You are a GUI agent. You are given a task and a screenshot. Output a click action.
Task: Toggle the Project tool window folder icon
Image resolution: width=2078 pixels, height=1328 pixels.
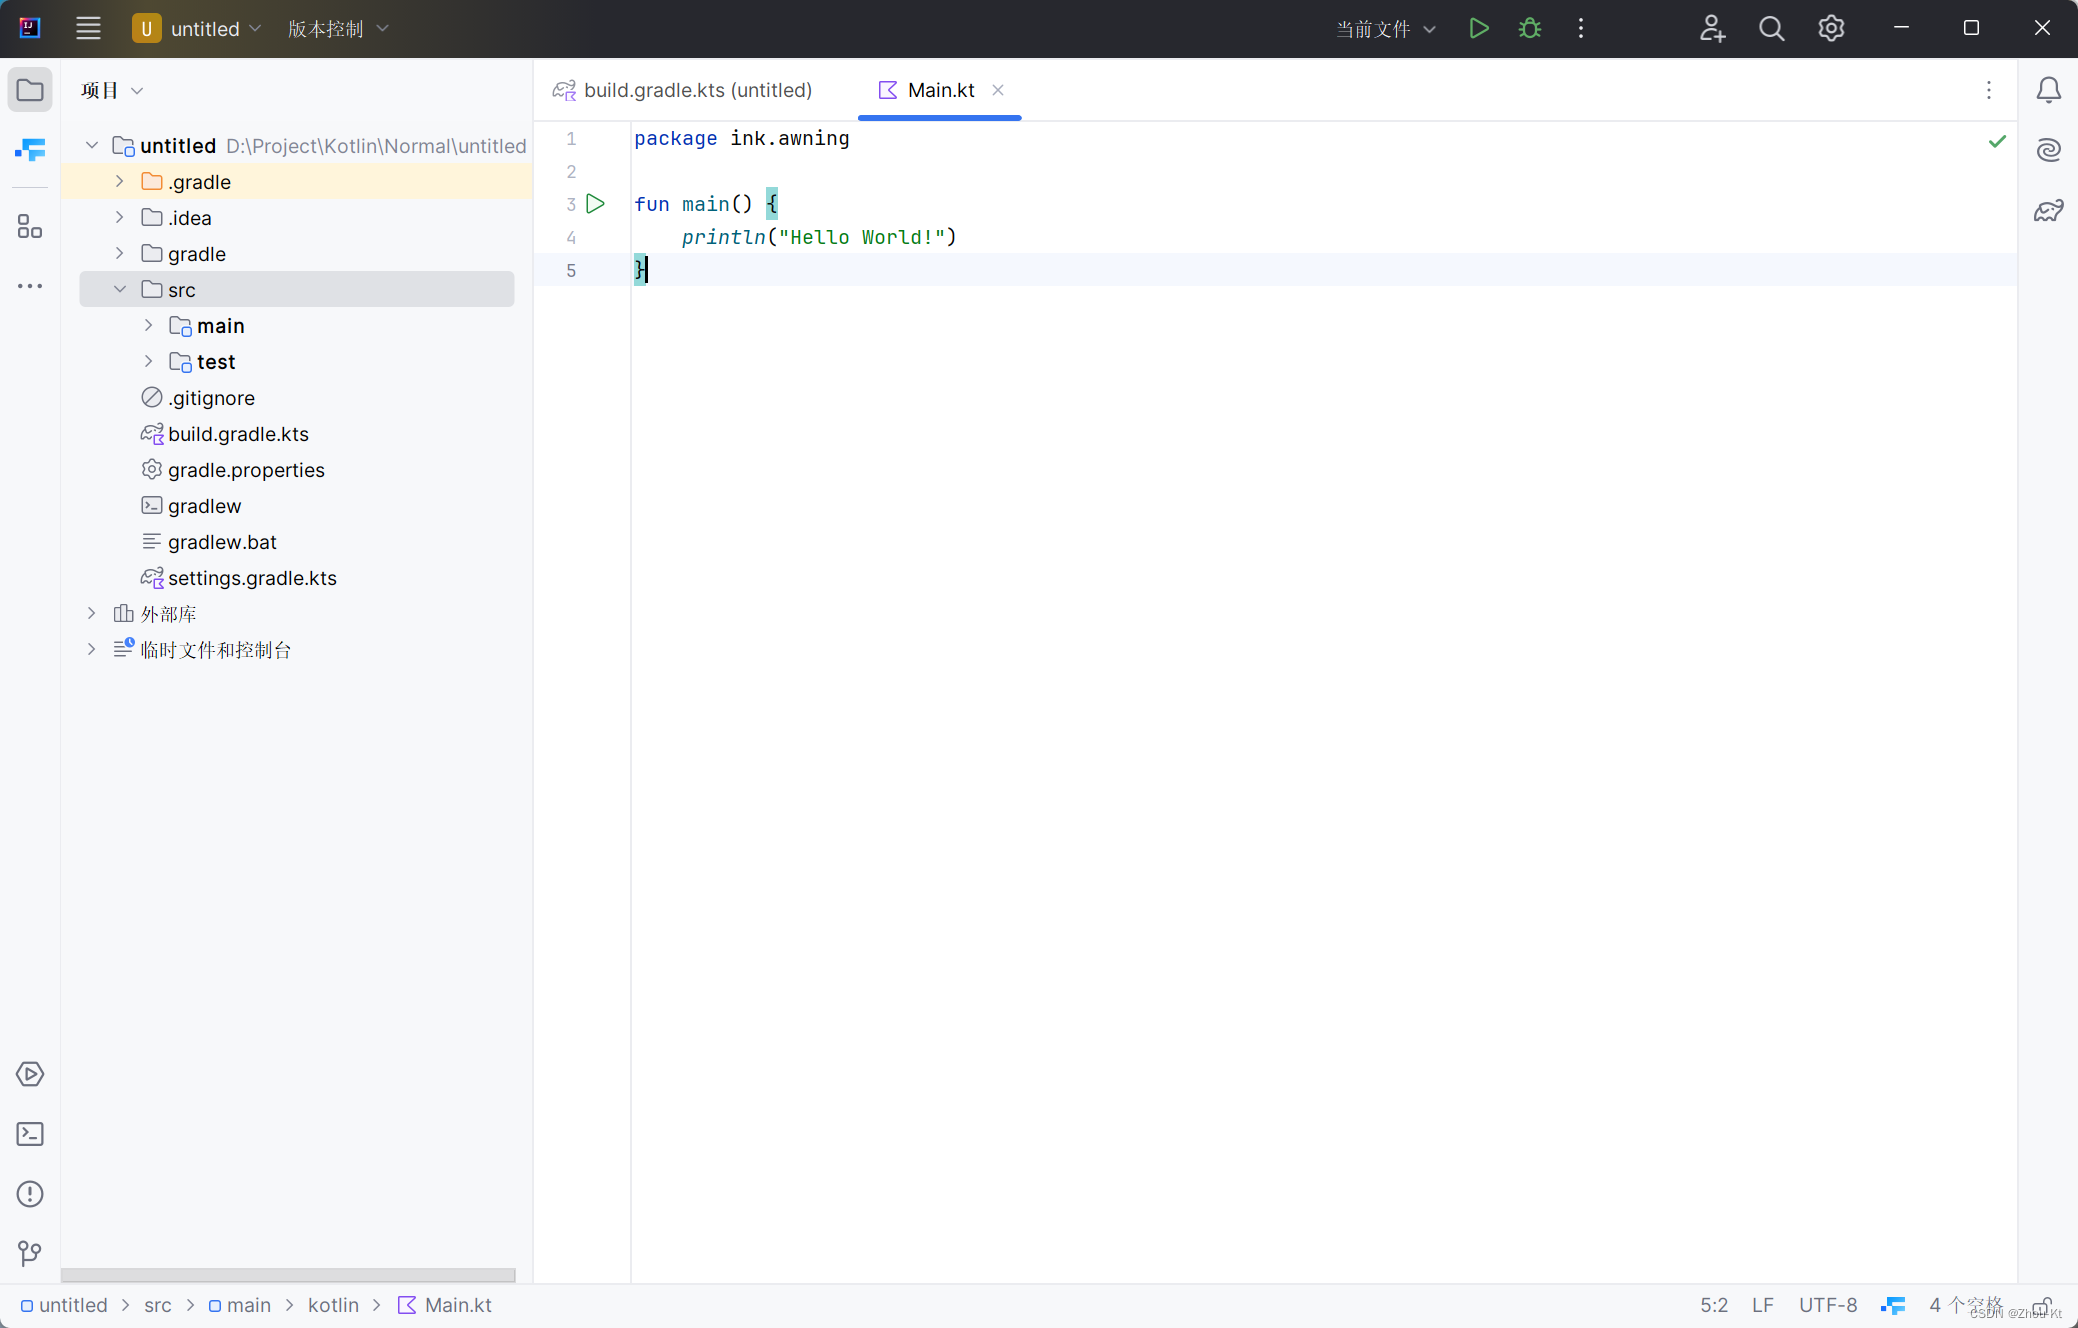click(x=30, y=90)
